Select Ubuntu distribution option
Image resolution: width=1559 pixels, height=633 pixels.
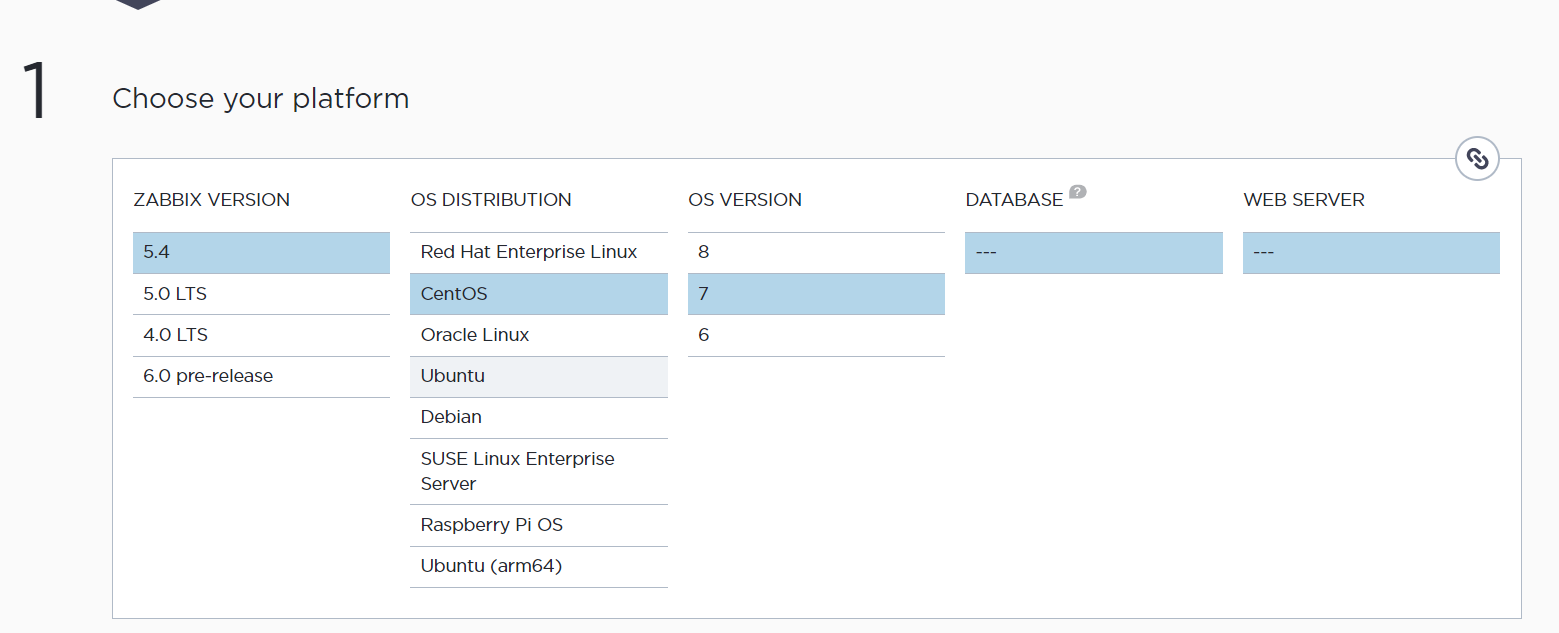click(538, 376)
